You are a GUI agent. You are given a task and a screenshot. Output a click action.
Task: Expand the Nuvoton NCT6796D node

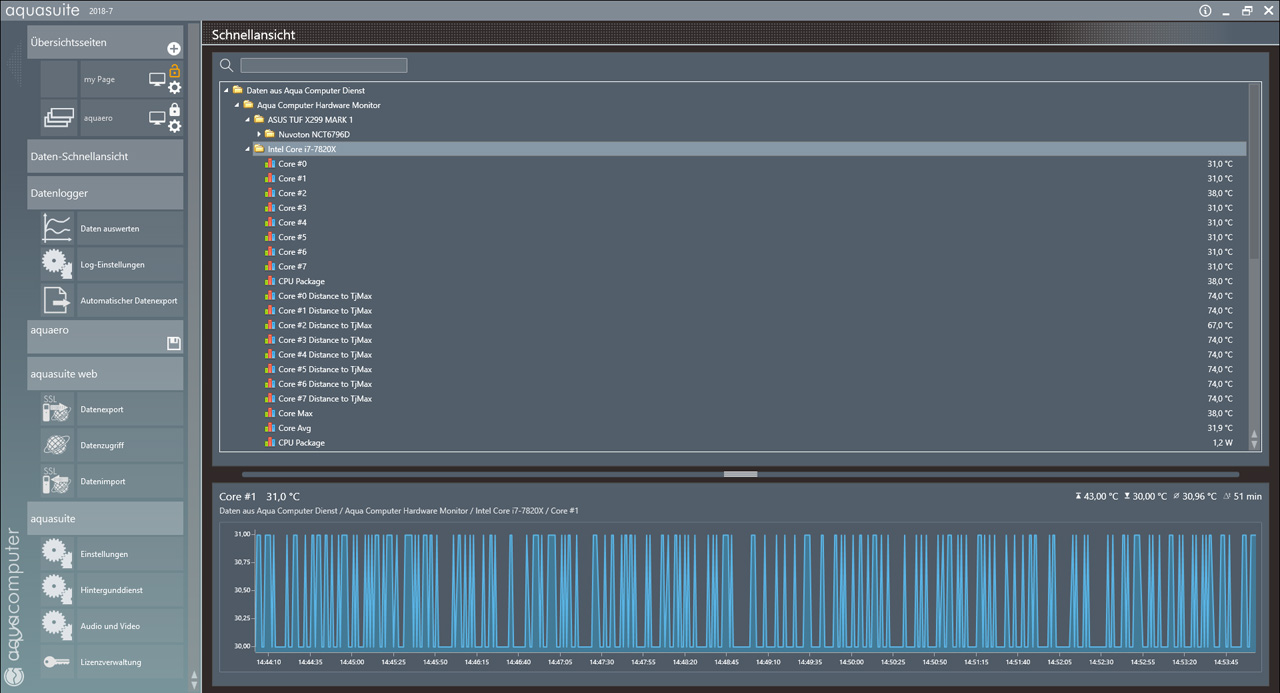pos(258,134)
